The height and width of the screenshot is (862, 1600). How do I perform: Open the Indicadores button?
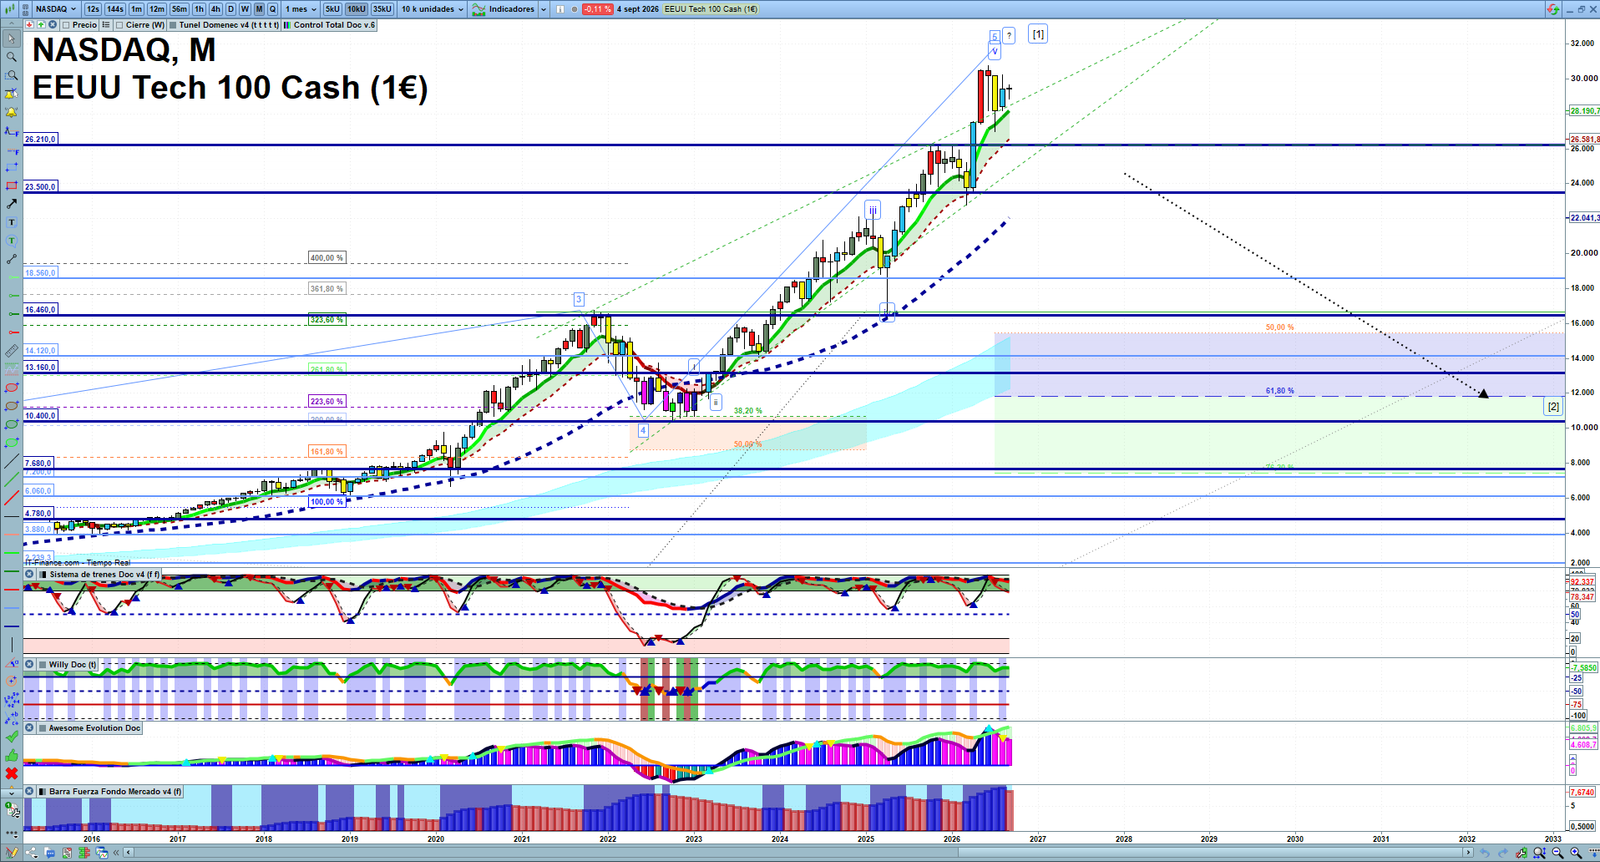pos(504,9)
